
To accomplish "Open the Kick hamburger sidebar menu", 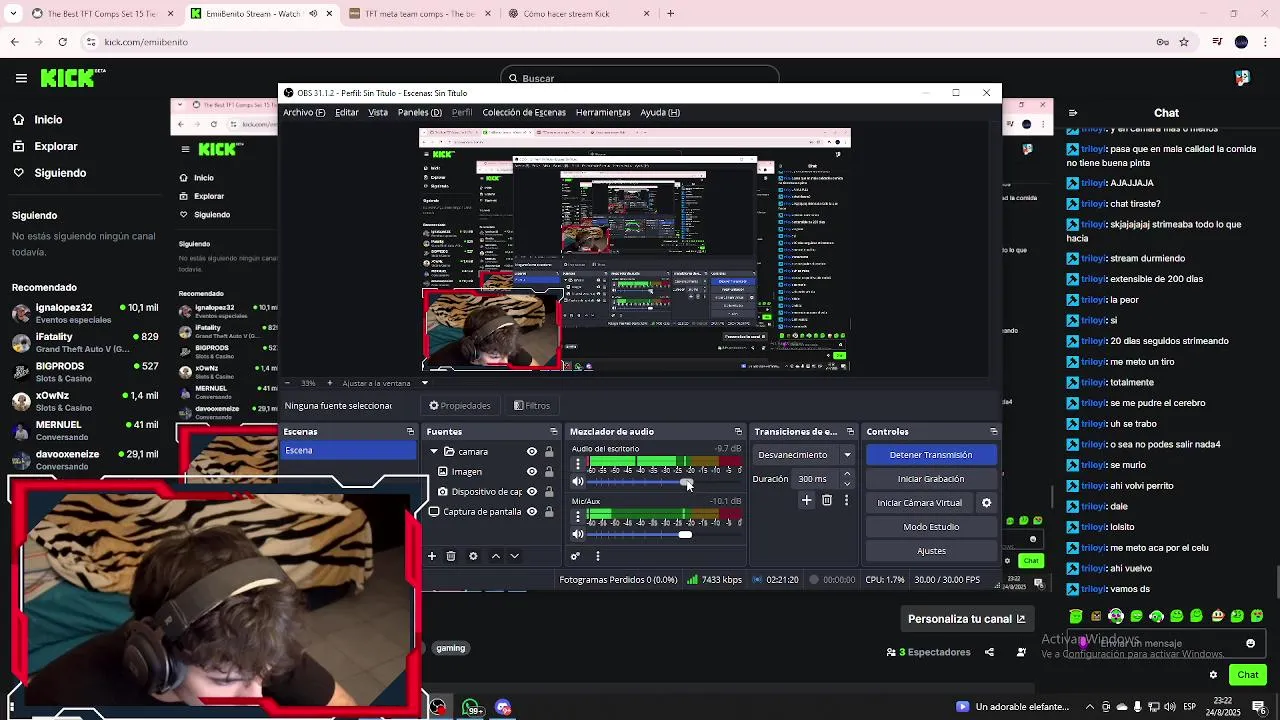I will (21, 78).
